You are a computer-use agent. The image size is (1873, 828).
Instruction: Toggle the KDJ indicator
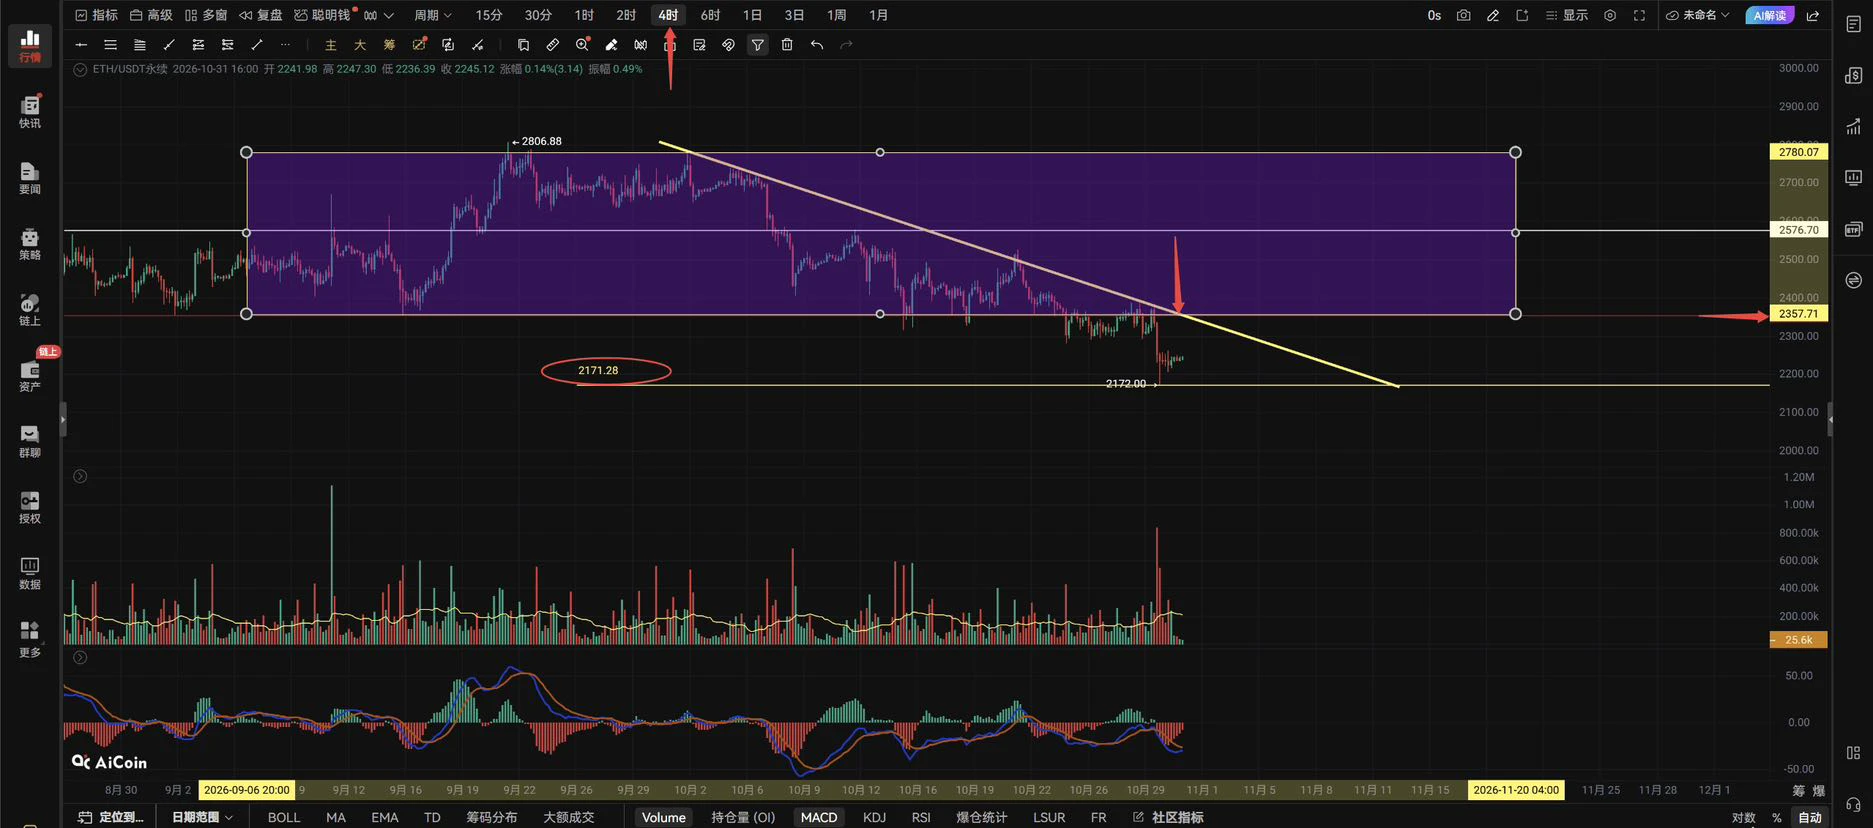click(x=874, y=817)
